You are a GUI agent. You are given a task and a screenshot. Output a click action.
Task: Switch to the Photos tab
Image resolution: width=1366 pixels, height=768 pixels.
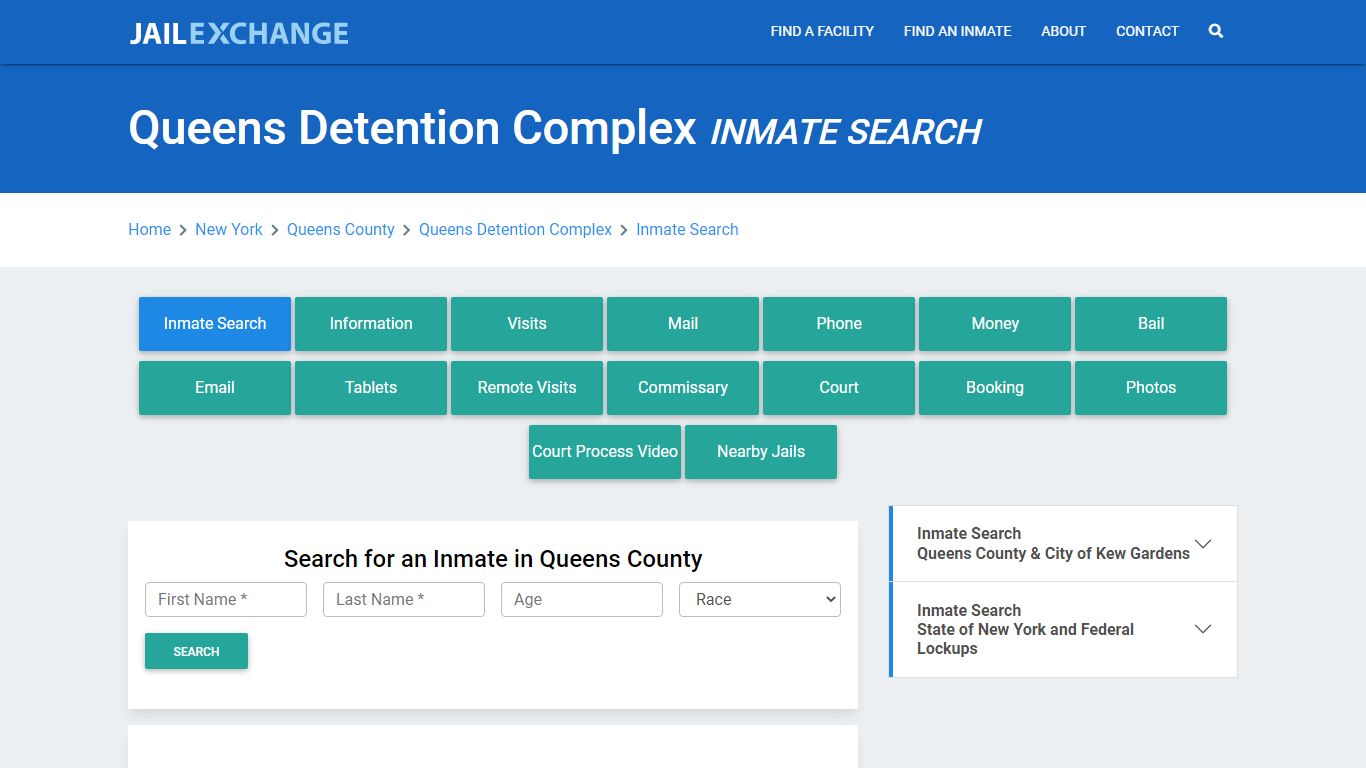click(1151, 388)
